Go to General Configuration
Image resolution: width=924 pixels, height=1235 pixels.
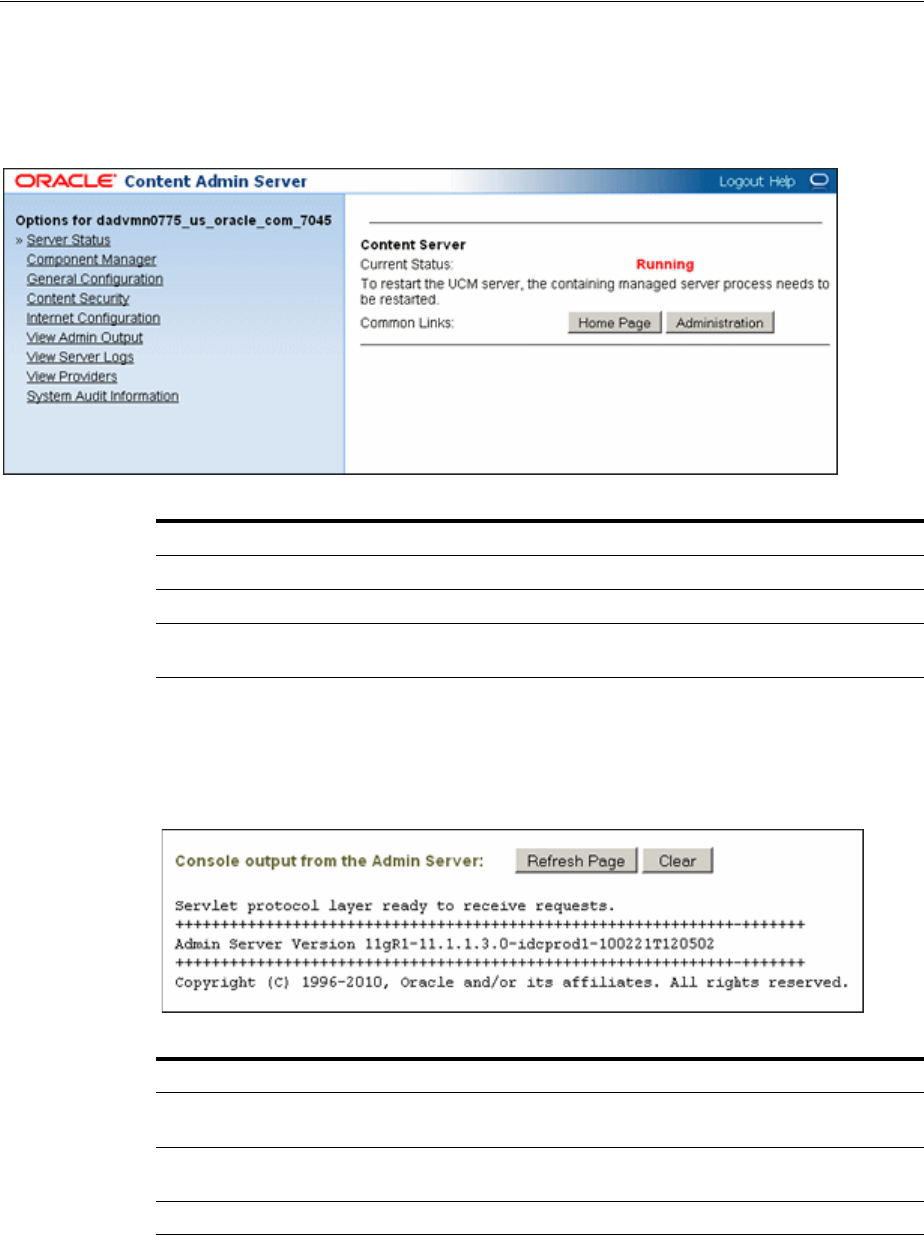pyautogui.click(x=95, y=279)
